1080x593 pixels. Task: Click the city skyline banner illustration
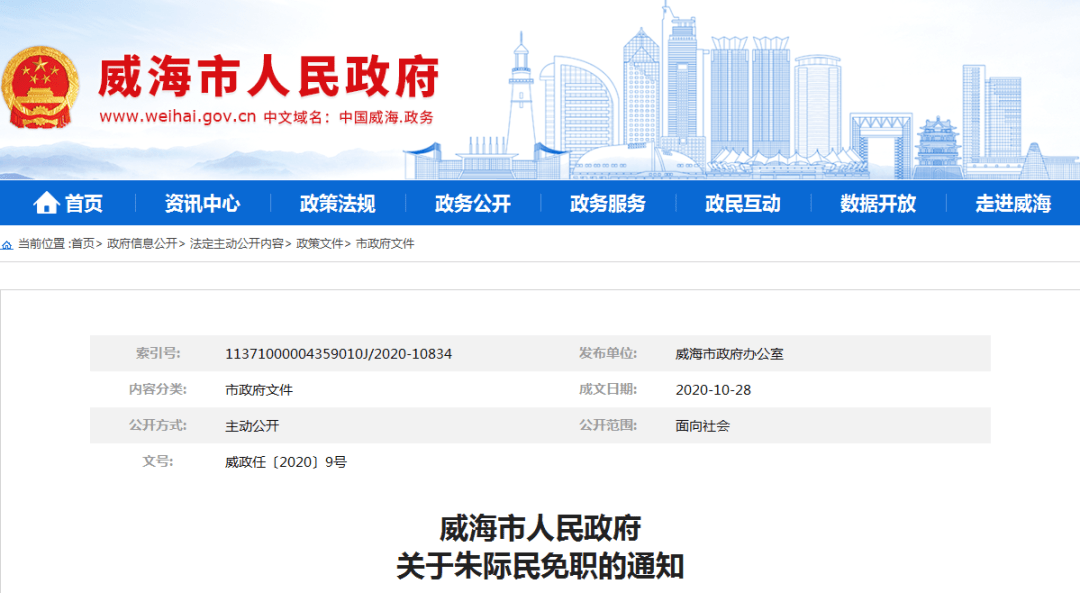pyautogui.click(x=760, y=100)
